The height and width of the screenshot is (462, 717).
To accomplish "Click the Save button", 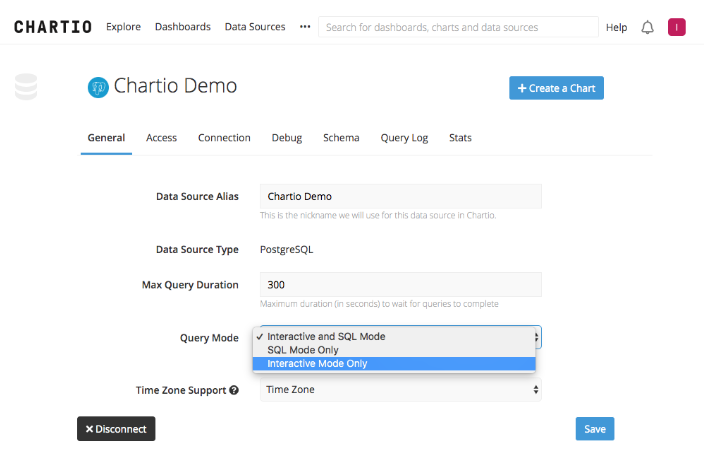I will (594, 429).
